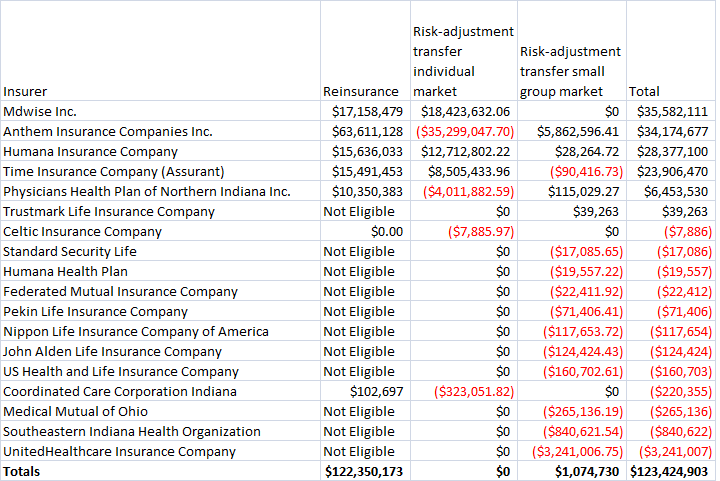Select the $12,712,802.22 cell

point(464,151)
